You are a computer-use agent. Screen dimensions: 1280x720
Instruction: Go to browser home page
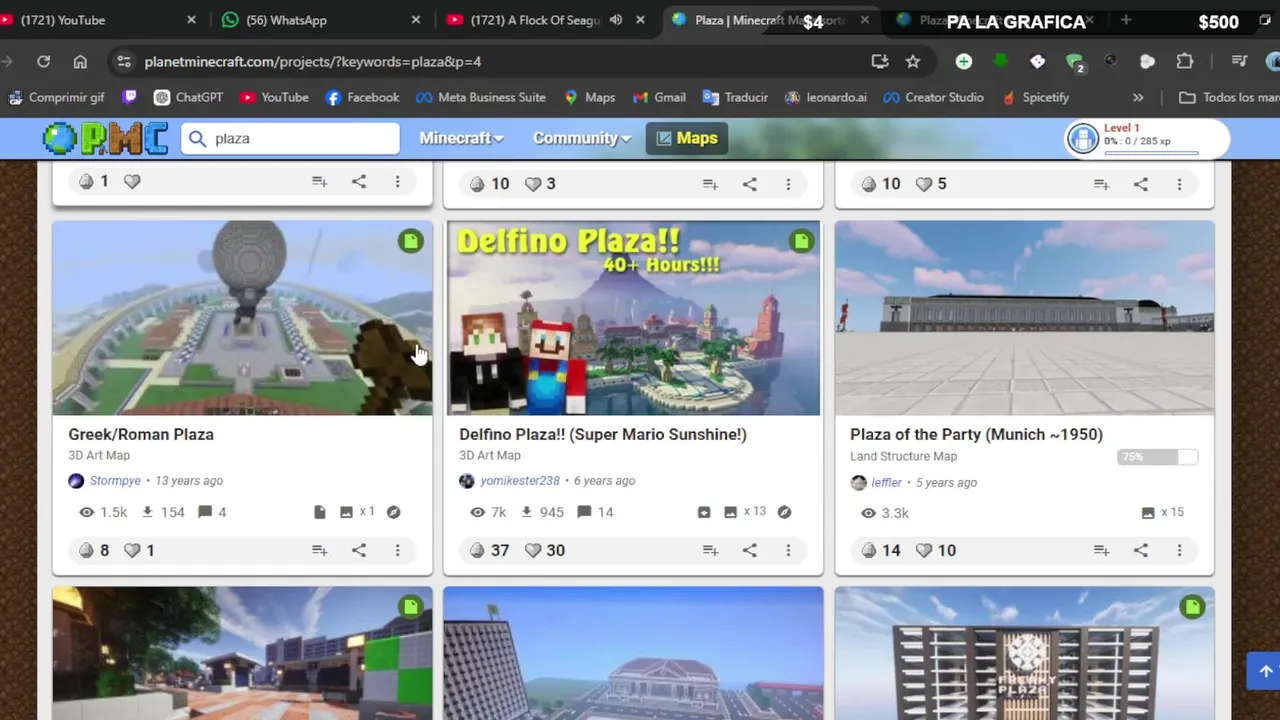(x=80, y=61)
